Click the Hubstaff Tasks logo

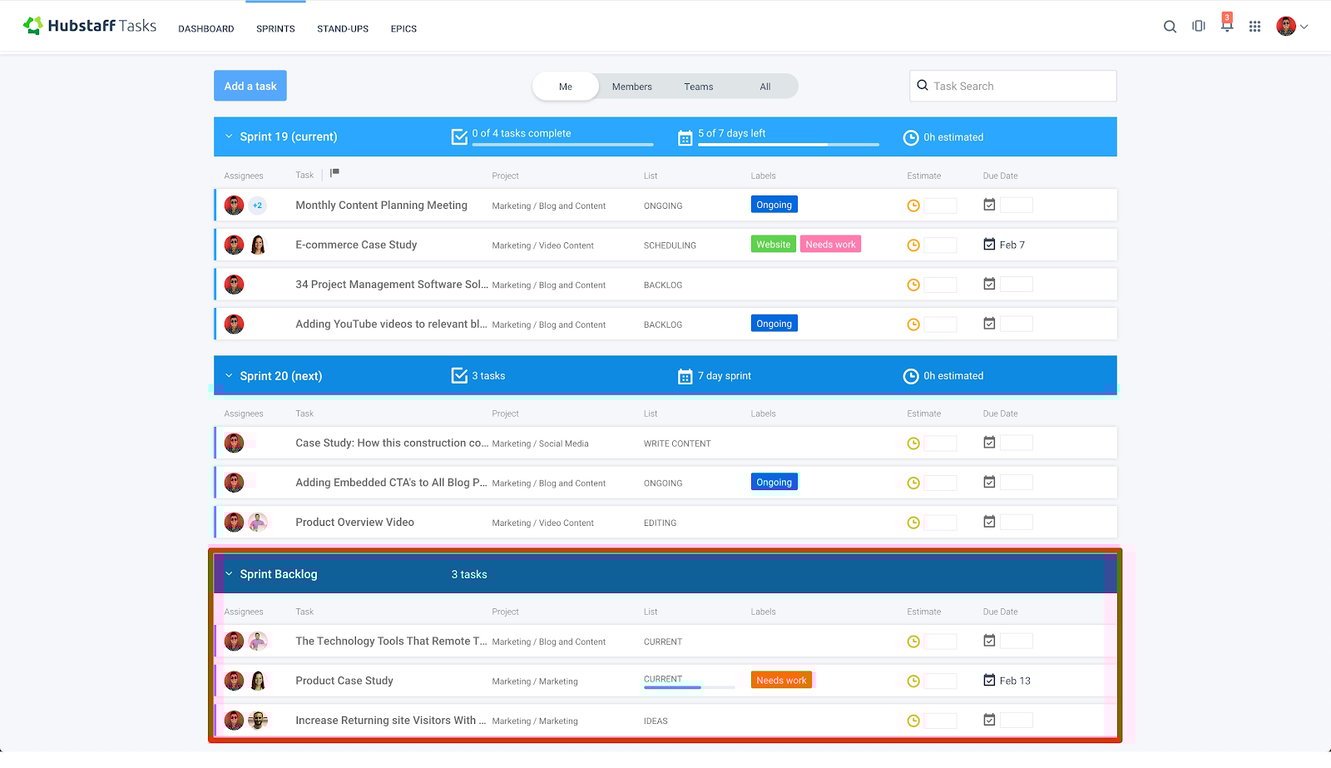point(90,26)
